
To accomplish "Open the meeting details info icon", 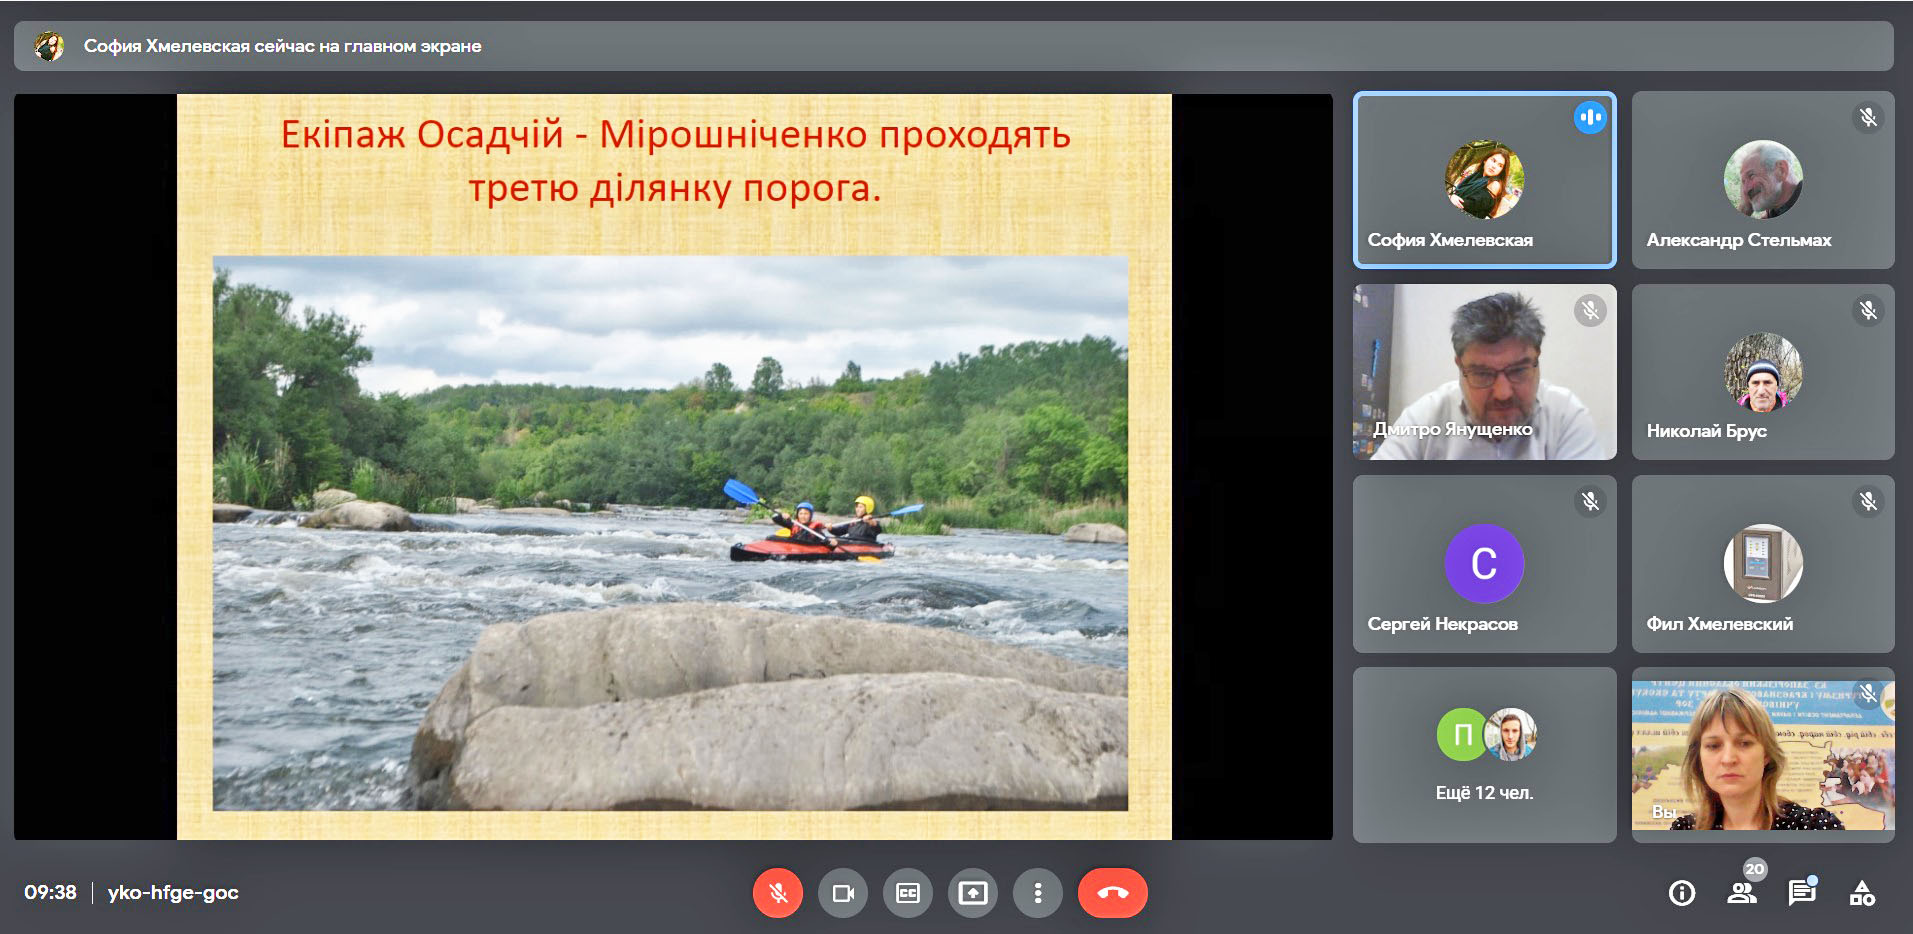I will pyautogui.click(x=1682, y=893).
